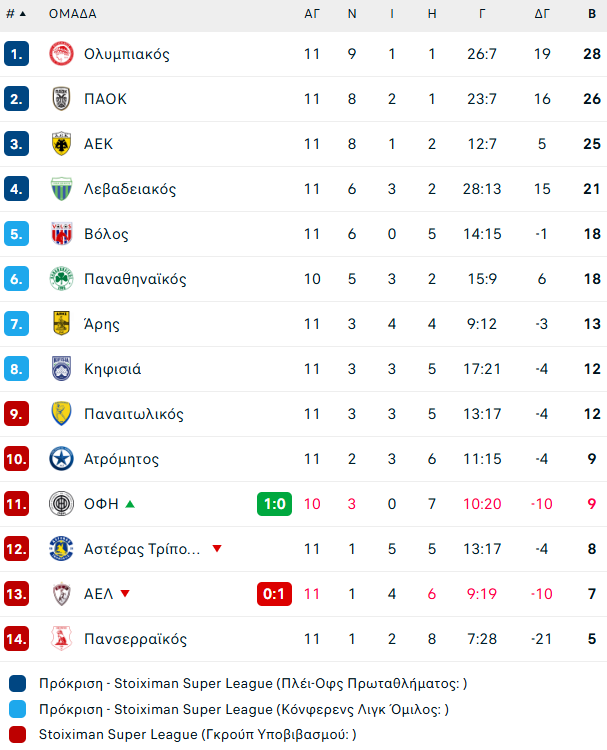Click the Λεβαδειακός team crest icon
This screenshot has width=607, height=750.
coord(61,189)
